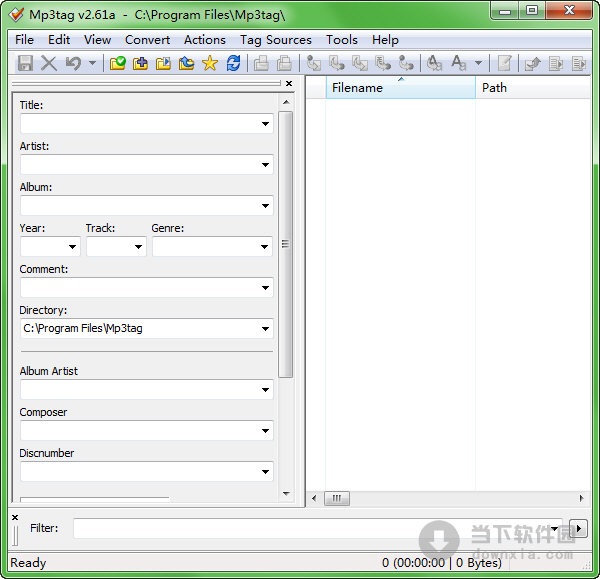Open the dropdown arrow beside Actions icons
The width and height of the screenshot is (600, 579).
tap(478, 62)
